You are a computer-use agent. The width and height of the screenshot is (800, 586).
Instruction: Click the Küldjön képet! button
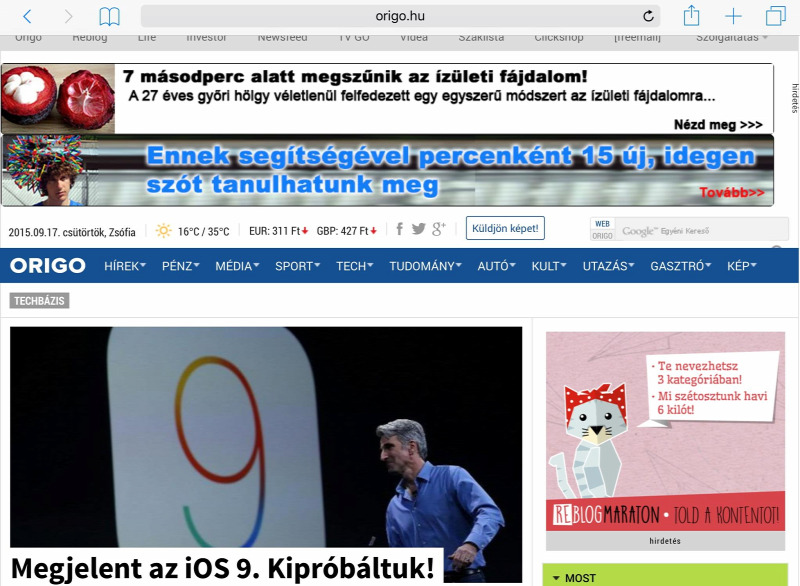[505, 228]
